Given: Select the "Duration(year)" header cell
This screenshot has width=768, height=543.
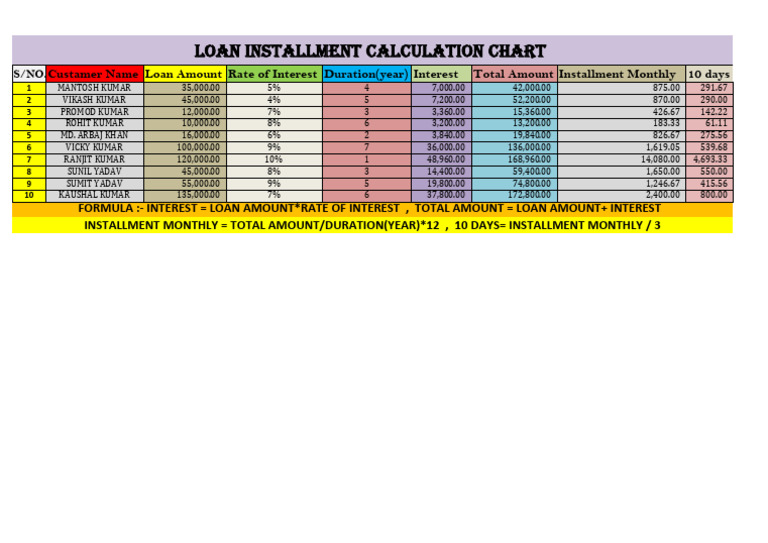Looking at the screenshot, I should point(366,74).
